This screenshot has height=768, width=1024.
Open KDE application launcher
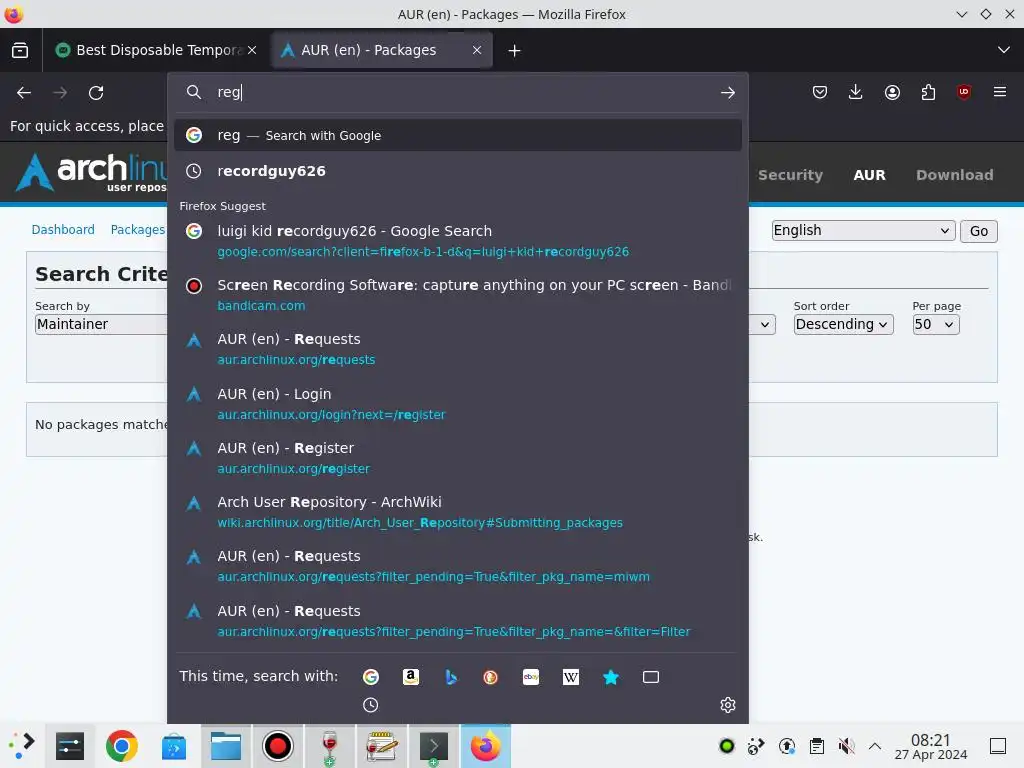tap(22, 746)
